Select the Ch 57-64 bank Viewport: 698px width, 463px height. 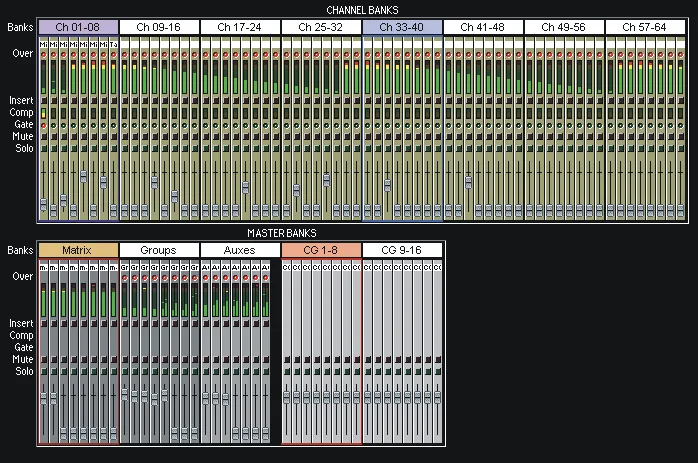645,27
